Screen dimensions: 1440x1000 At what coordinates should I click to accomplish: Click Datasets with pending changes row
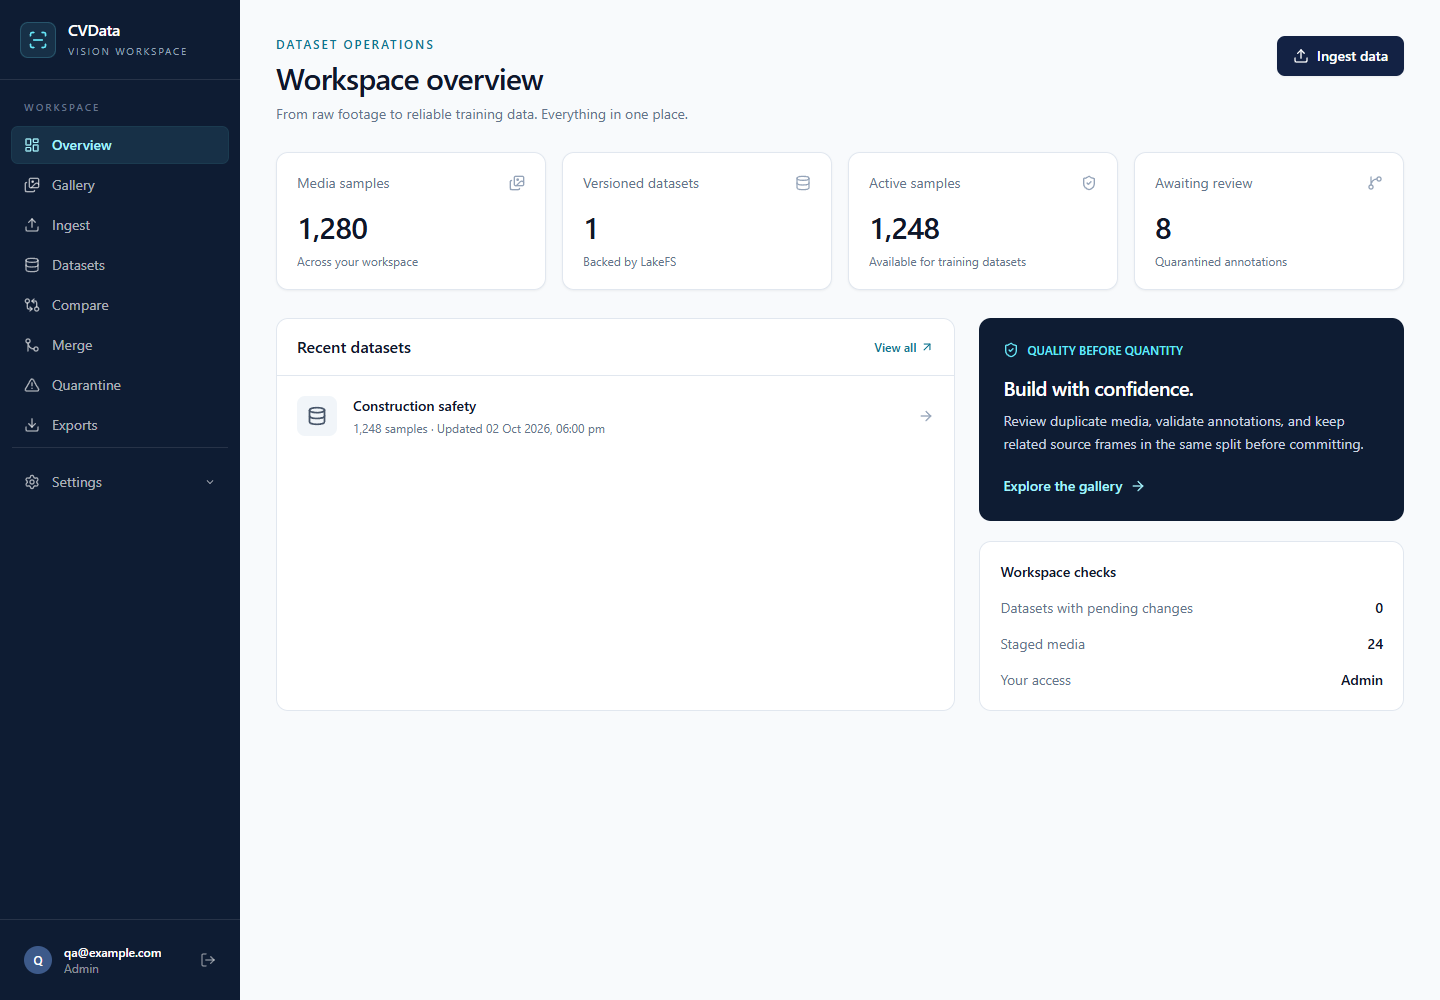click(1192, 608)
